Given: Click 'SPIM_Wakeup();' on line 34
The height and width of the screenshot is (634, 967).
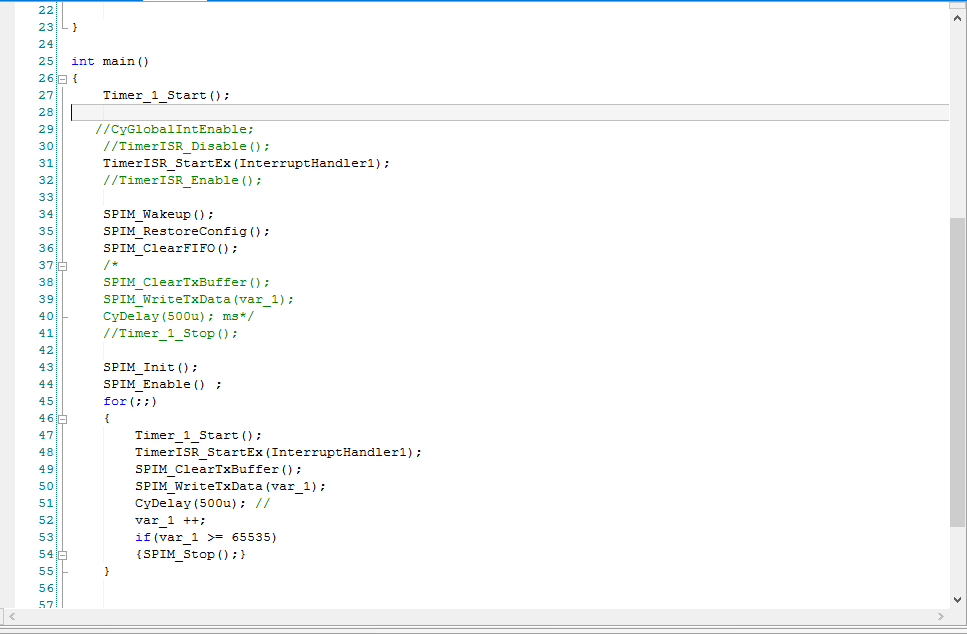Looking at the screenshot, I should pos(158,214).
